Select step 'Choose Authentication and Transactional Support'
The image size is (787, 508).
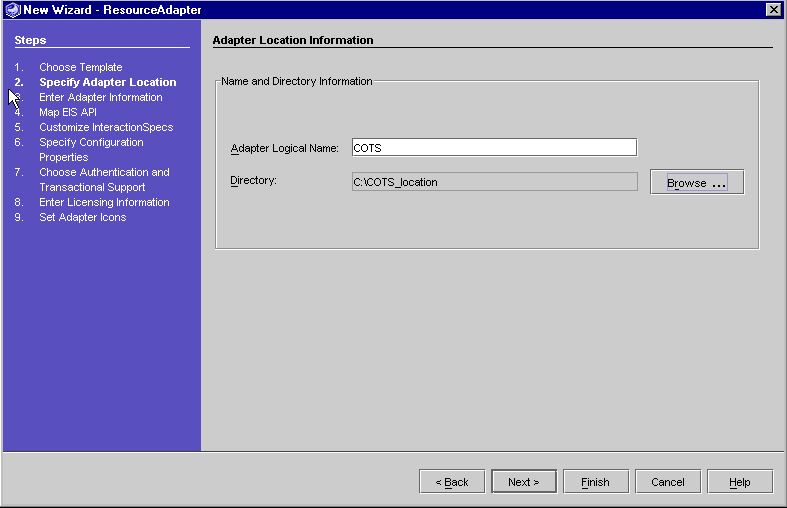tap(104, 180)
